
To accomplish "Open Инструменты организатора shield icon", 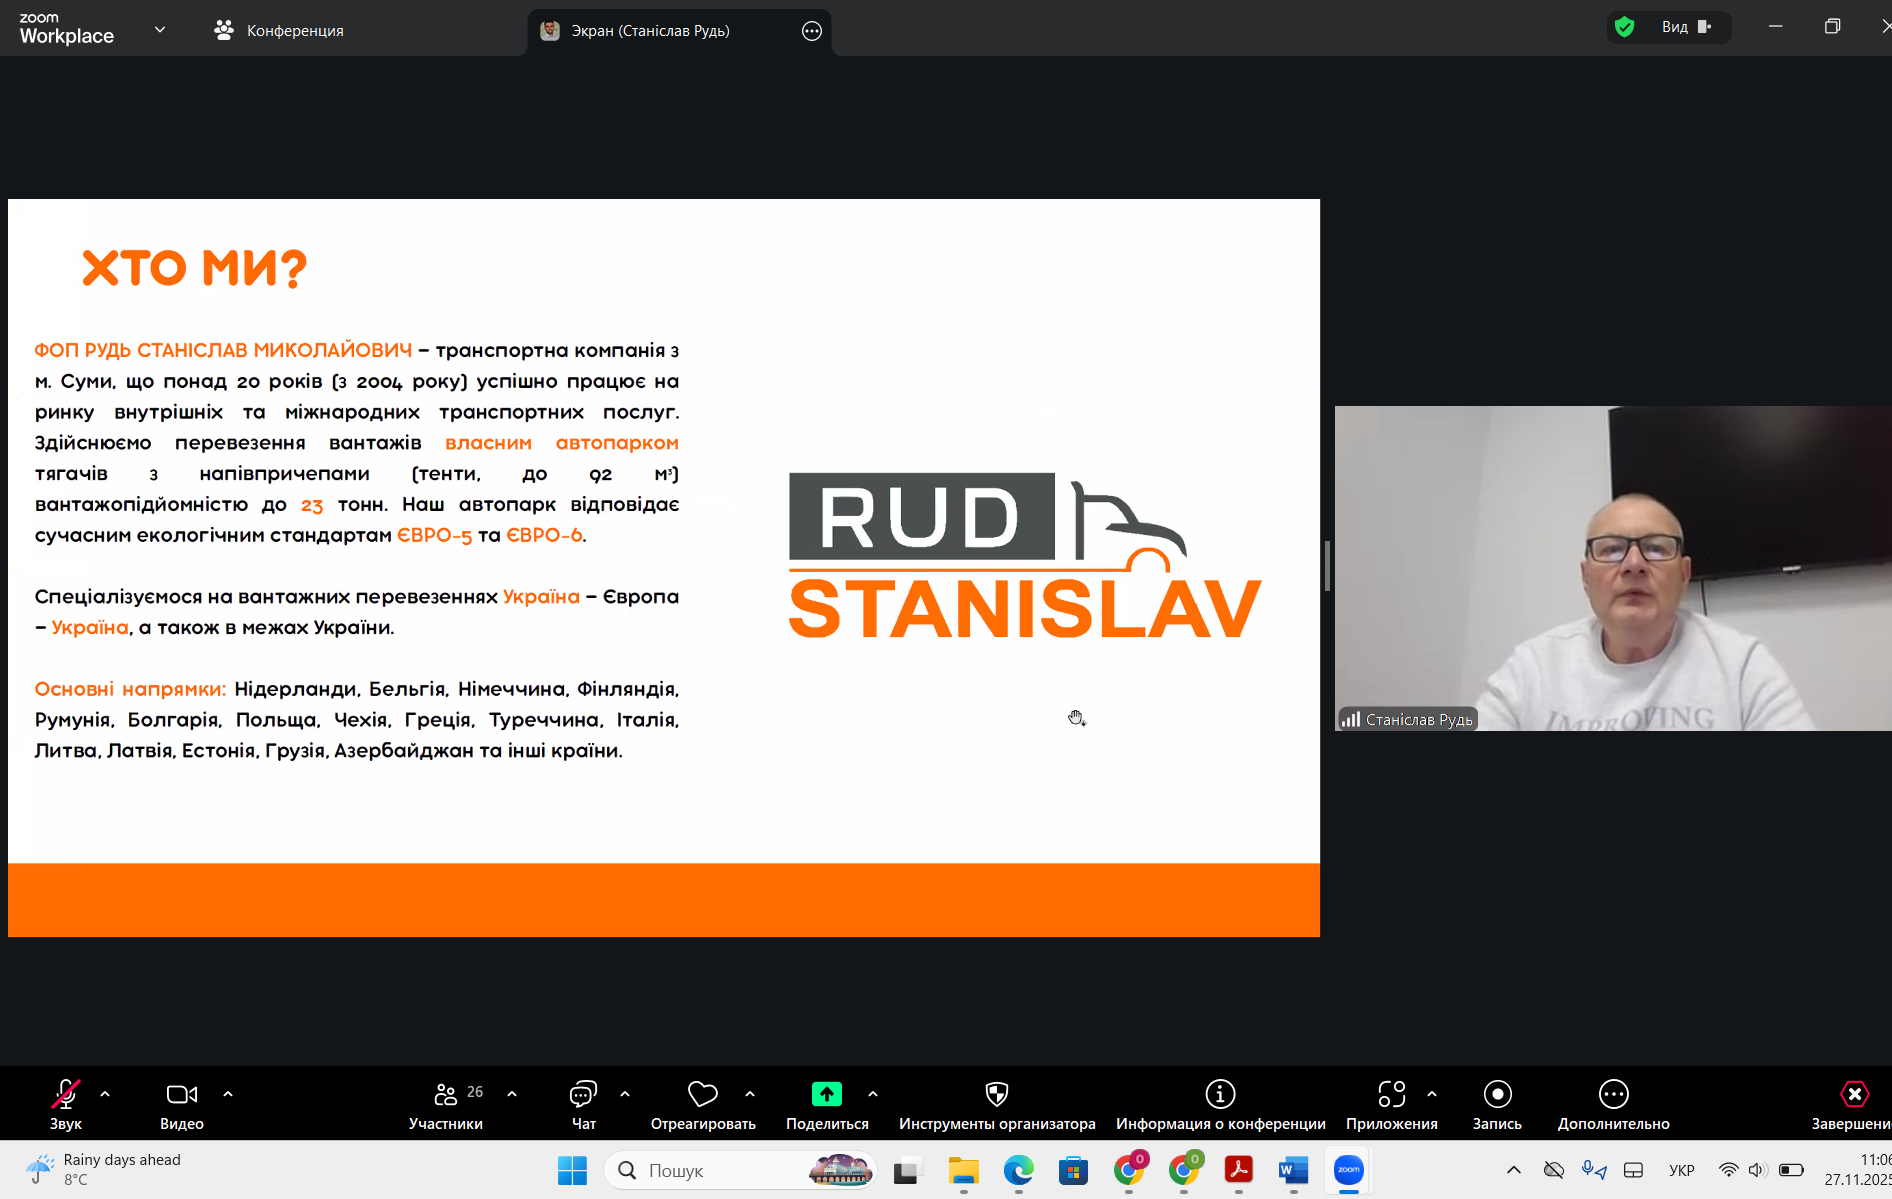I will (x=996, y=1095).
